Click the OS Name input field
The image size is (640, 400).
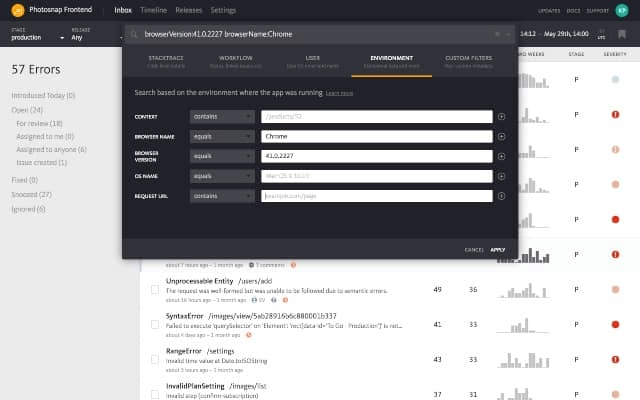coord(377,176)
